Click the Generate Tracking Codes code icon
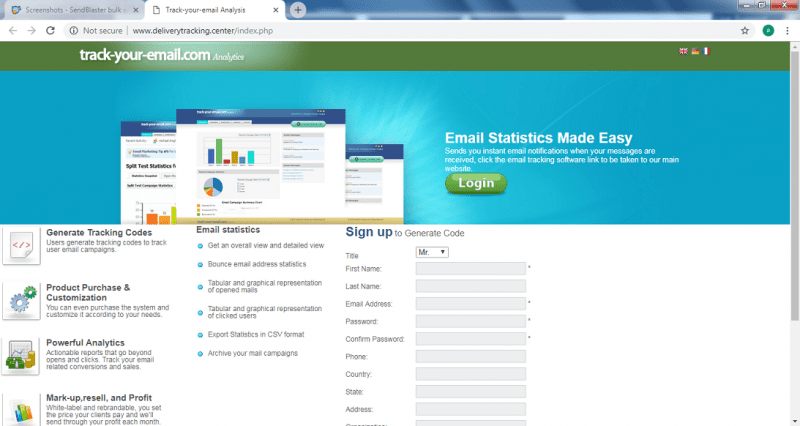This screenshot has width=800, height=426. (x=21, y=246)
